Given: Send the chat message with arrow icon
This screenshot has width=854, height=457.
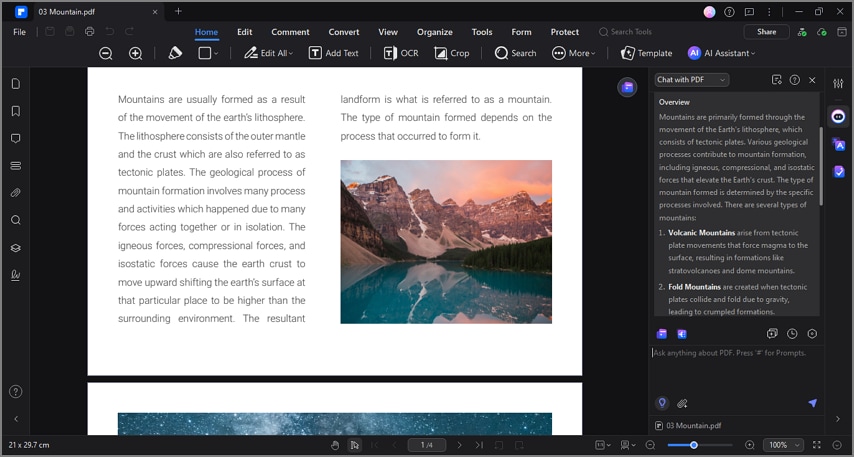Looking at the screenshot, I should (812, 403).
